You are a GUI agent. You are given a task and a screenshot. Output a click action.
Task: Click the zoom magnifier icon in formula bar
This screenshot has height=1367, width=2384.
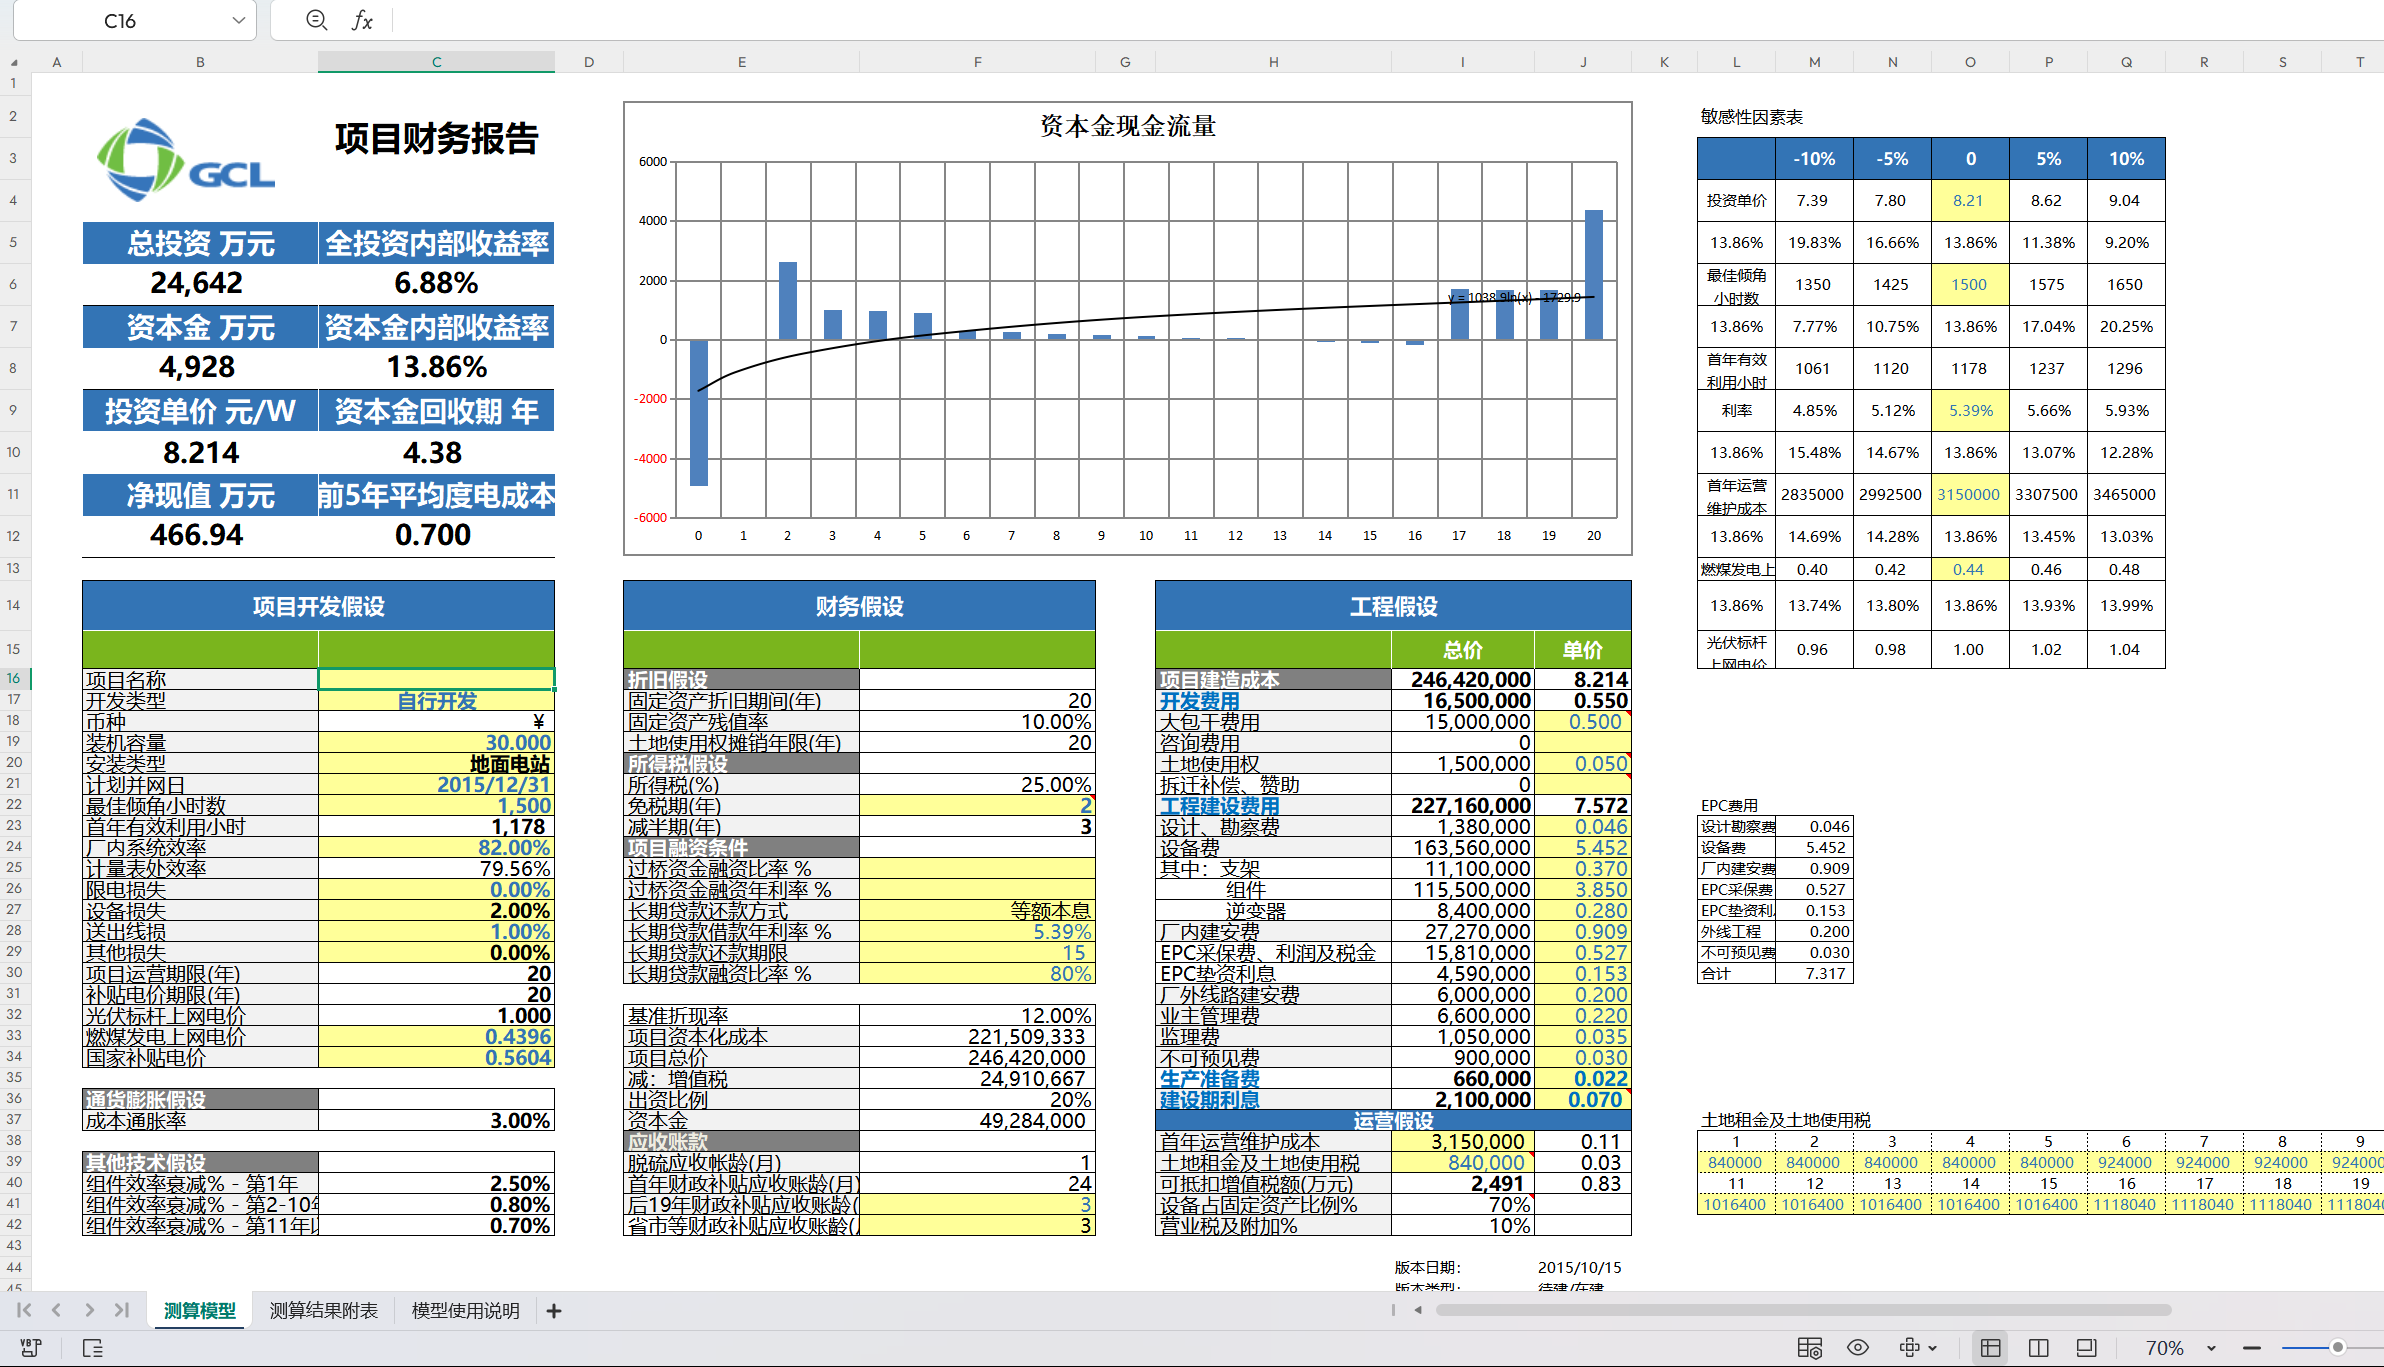pos(316,20)
